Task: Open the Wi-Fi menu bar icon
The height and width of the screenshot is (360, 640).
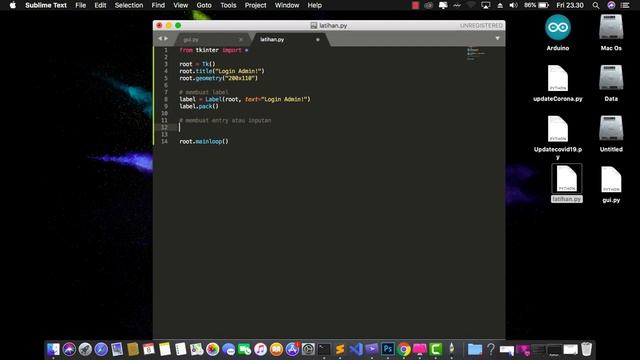Action: (x=471, y=5)
